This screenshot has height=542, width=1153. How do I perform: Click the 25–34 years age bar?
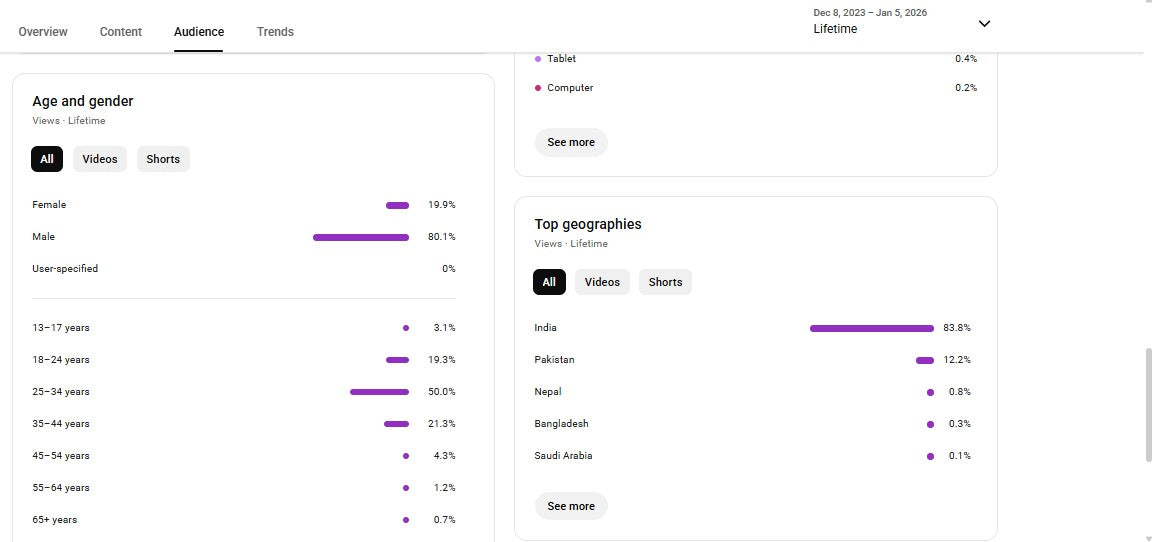coord(379,392)
